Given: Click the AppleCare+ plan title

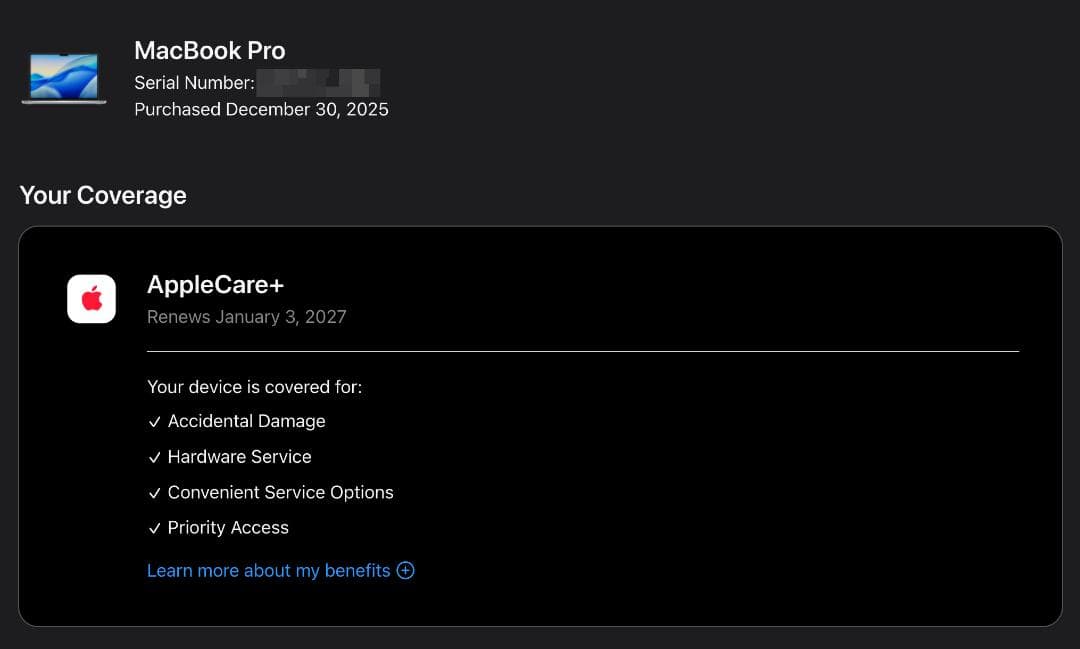Looking at the screenshot, I should [x=216, y=285].
